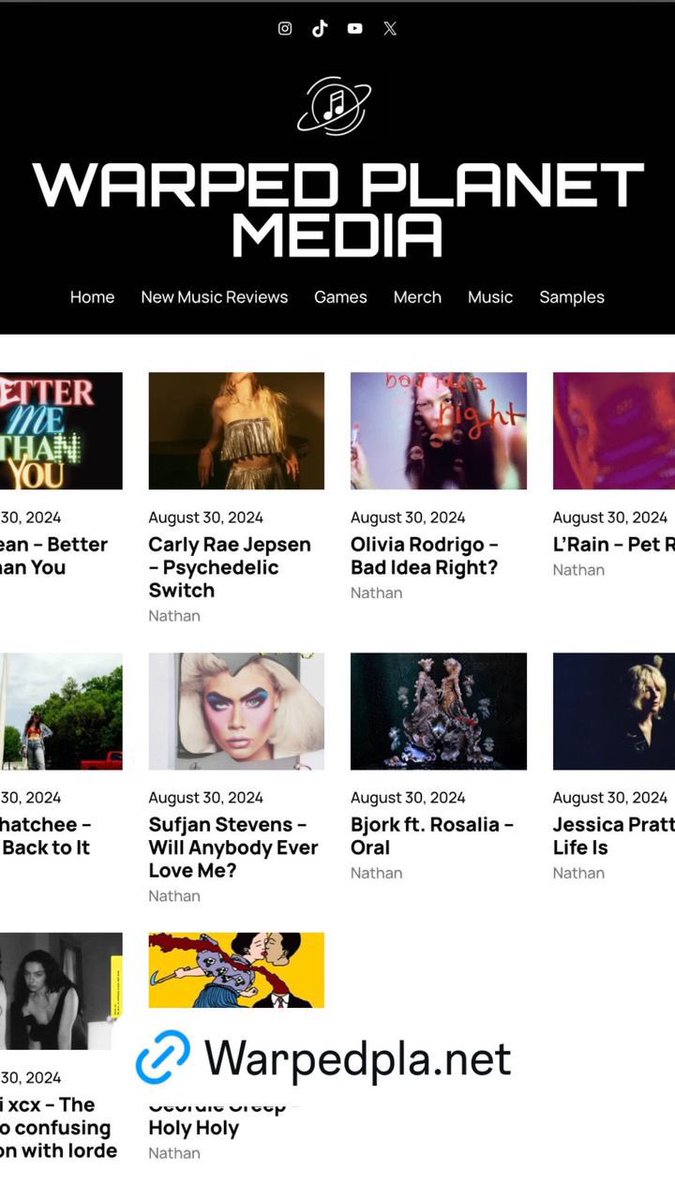Click author Nathan under Bjork ft. Rosalia post
The height and width of the screenshot is (1200, 675).
coord(376,873)
